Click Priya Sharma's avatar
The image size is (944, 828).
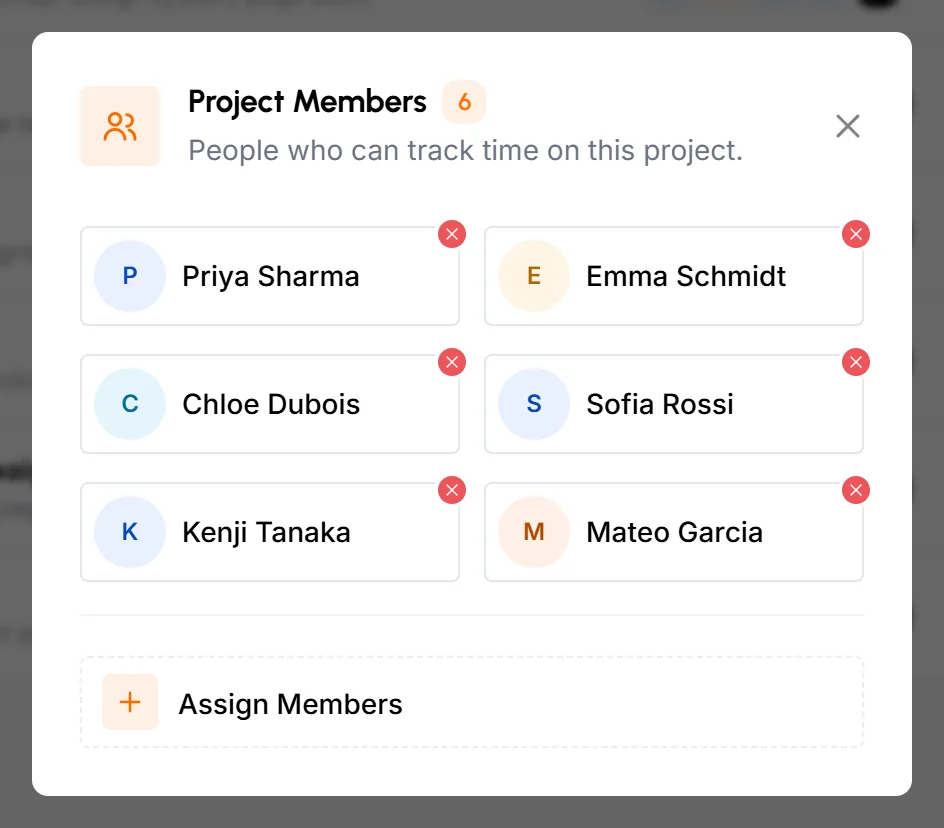coord(130,276)
